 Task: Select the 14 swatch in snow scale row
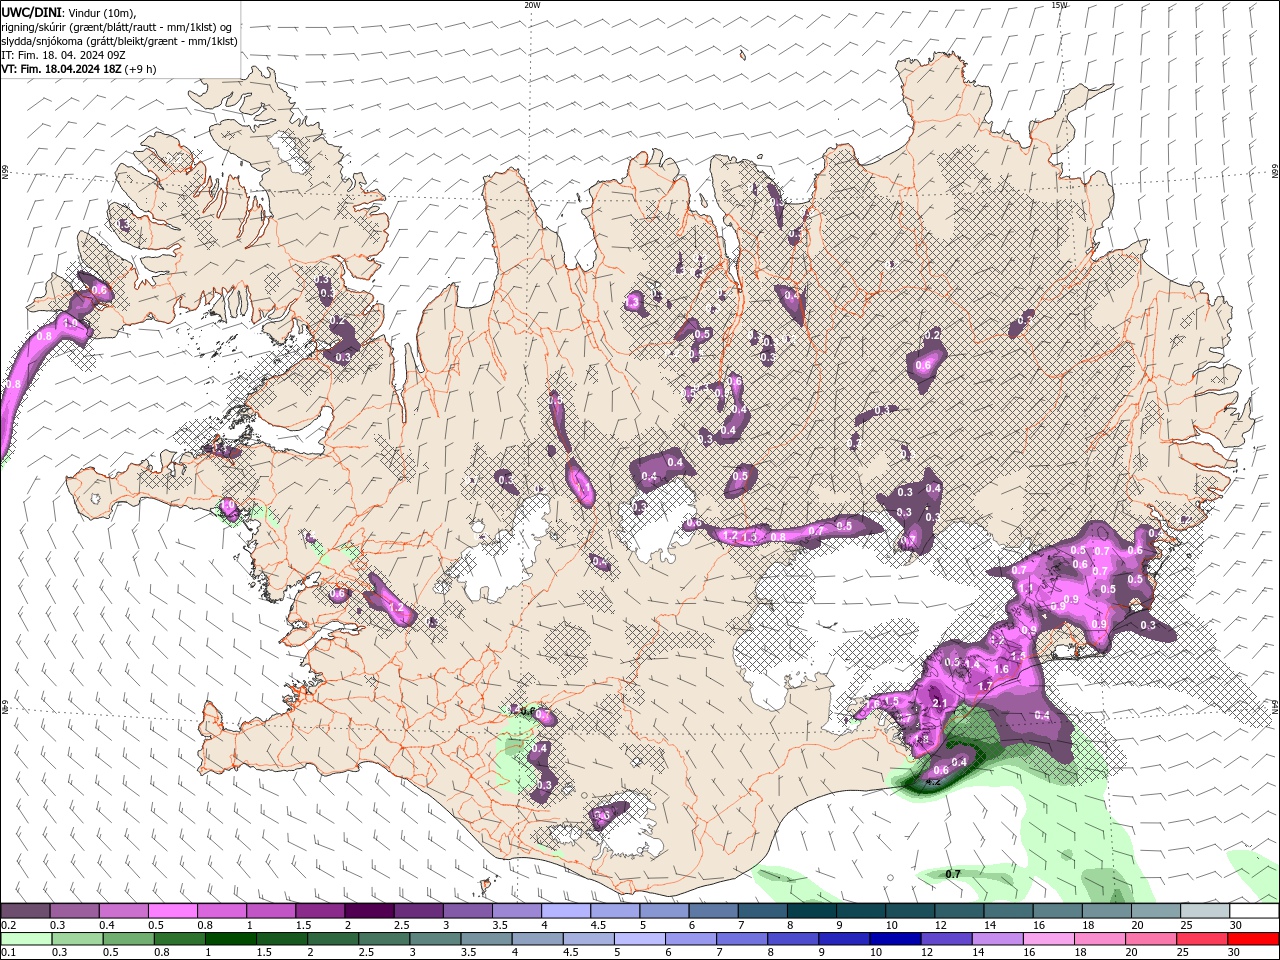[x=1007, y=911]
